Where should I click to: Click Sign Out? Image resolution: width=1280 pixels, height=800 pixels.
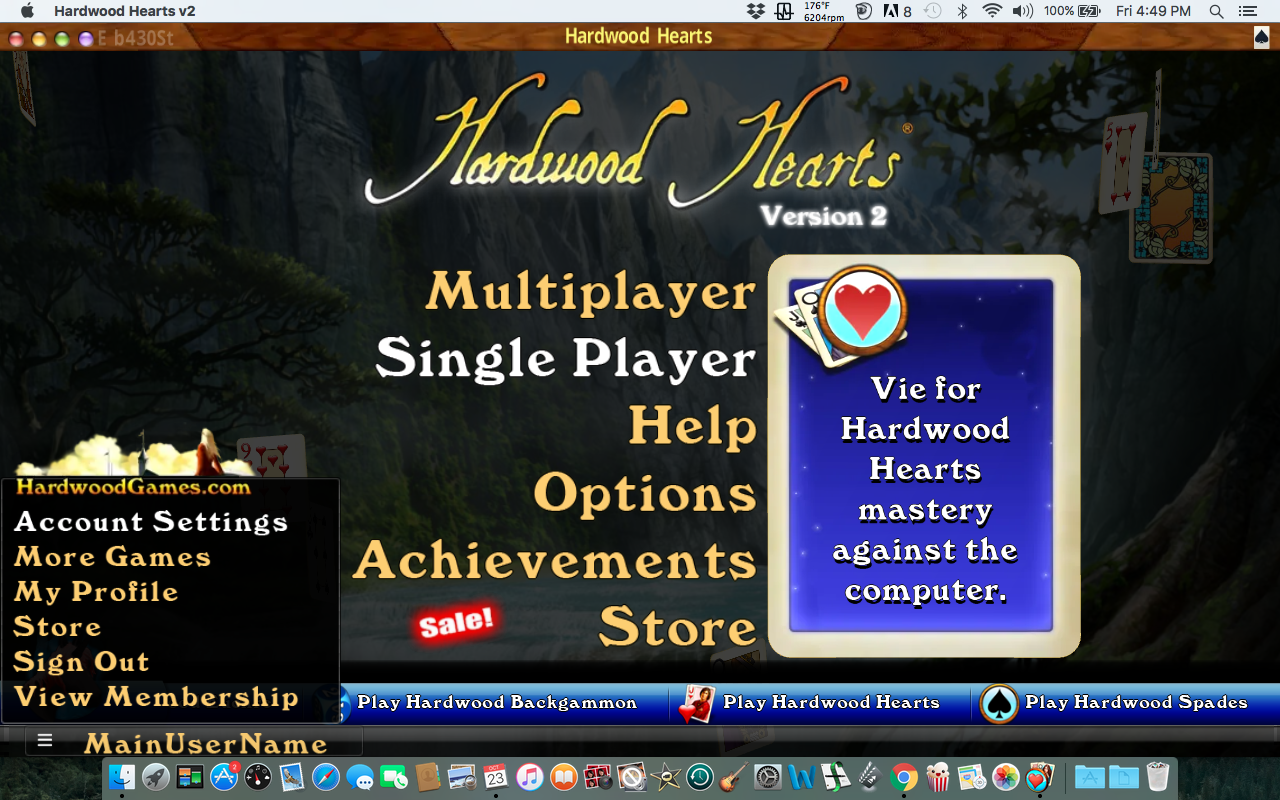tap(81, 662)
